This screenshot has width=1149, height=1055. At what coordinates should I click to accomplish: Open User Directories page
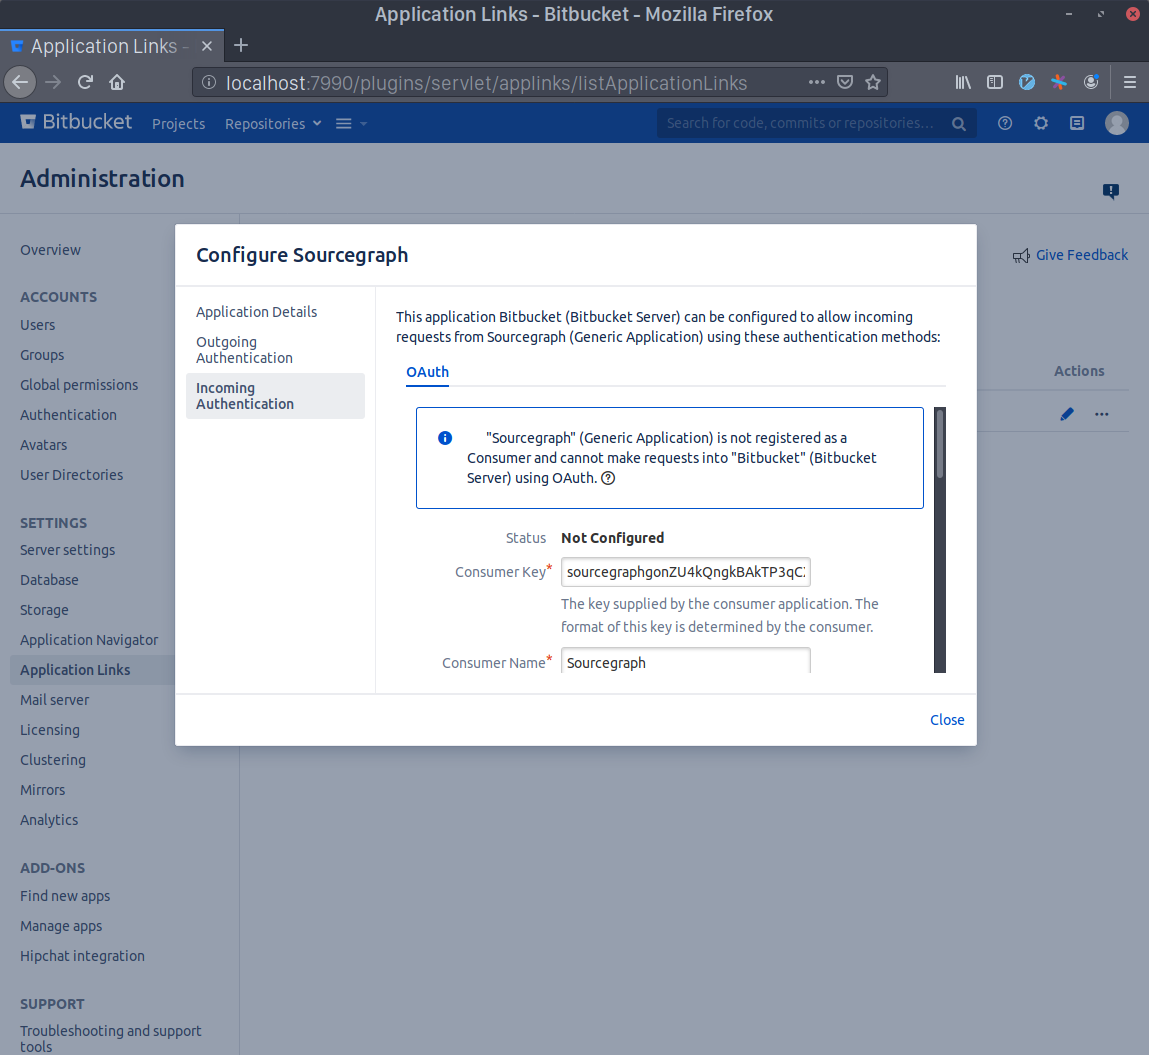click(x=72, y=475)
